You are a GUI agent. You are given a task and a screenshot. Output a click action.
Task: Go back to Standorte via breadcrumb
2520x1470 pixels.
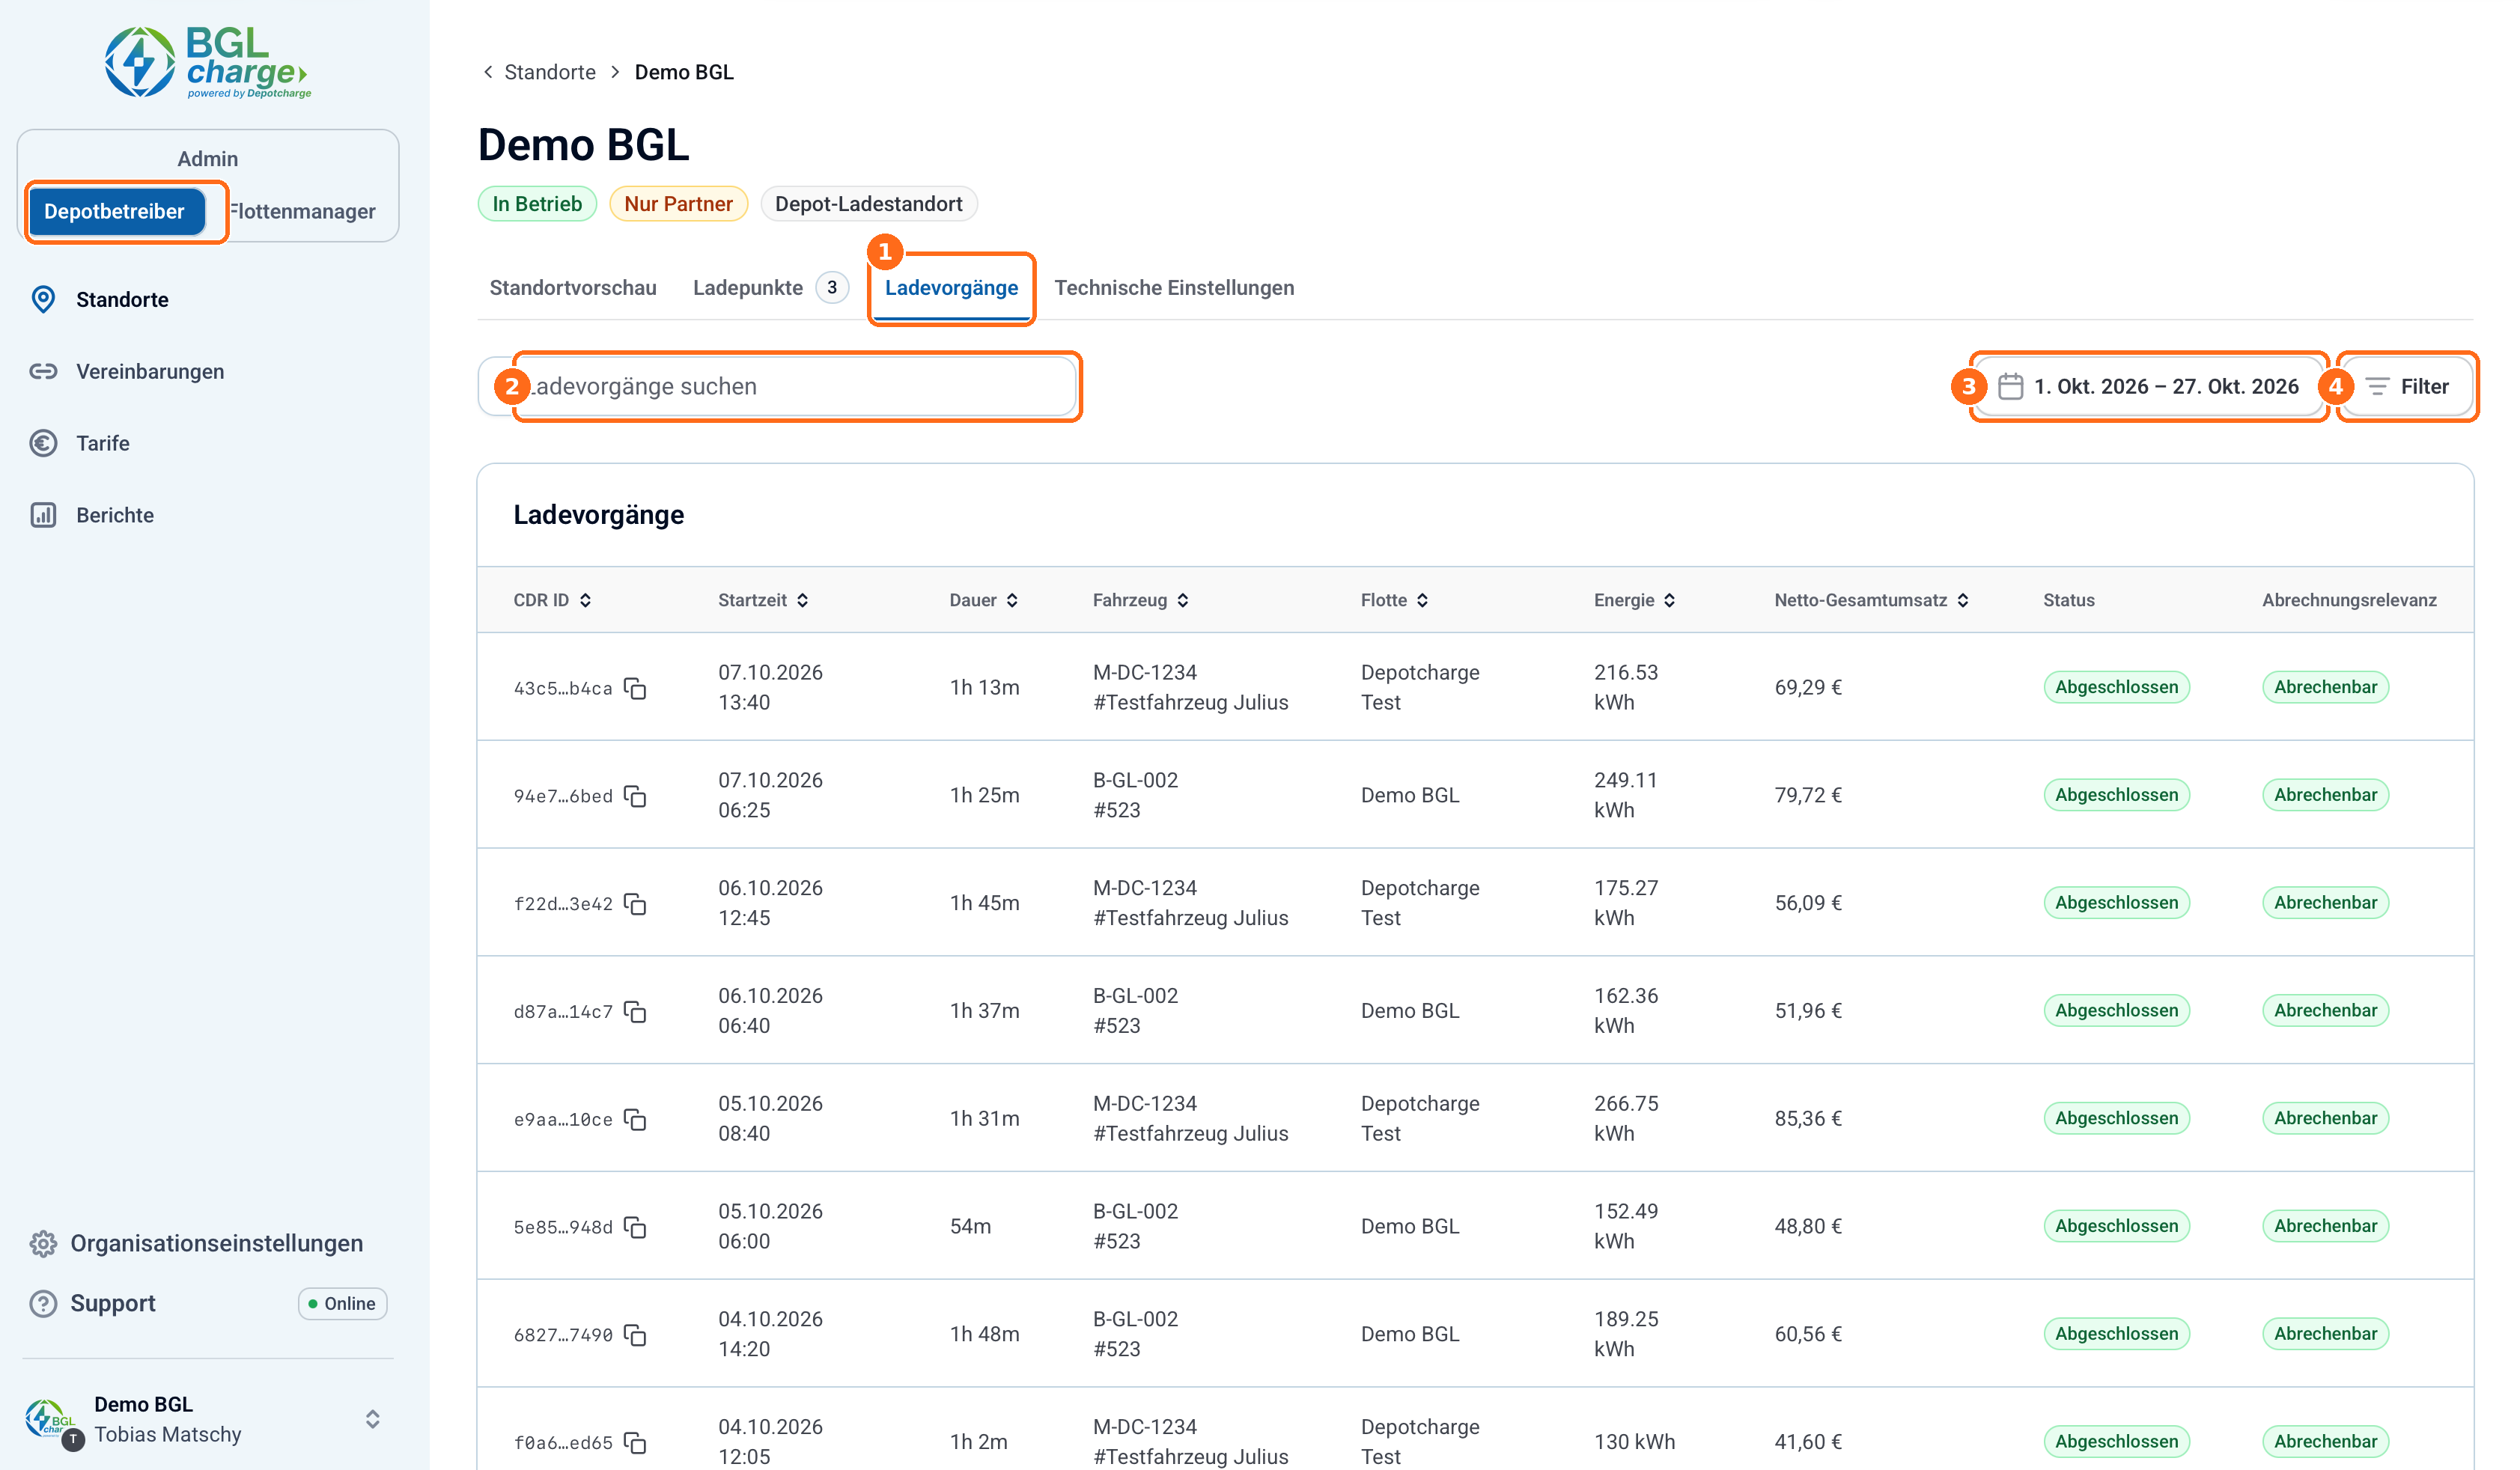tap(550, 72)
